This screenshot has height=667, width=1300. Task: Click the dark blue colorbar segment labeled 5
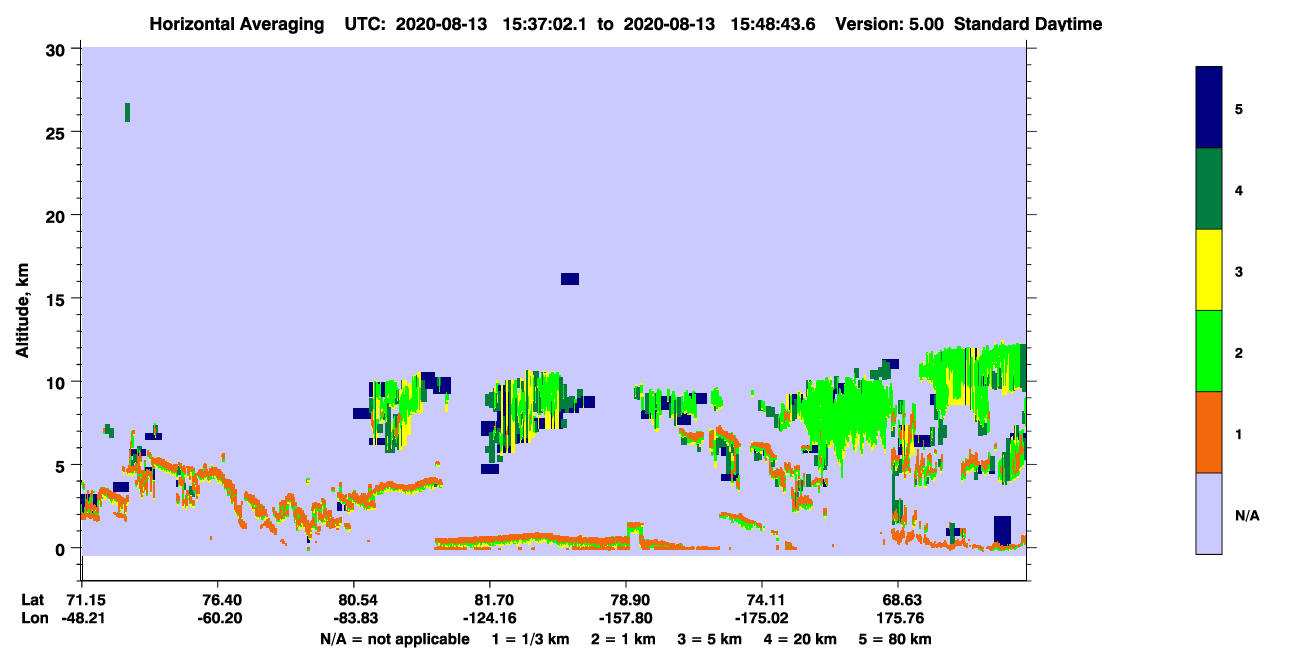(x=1209, y=108)
